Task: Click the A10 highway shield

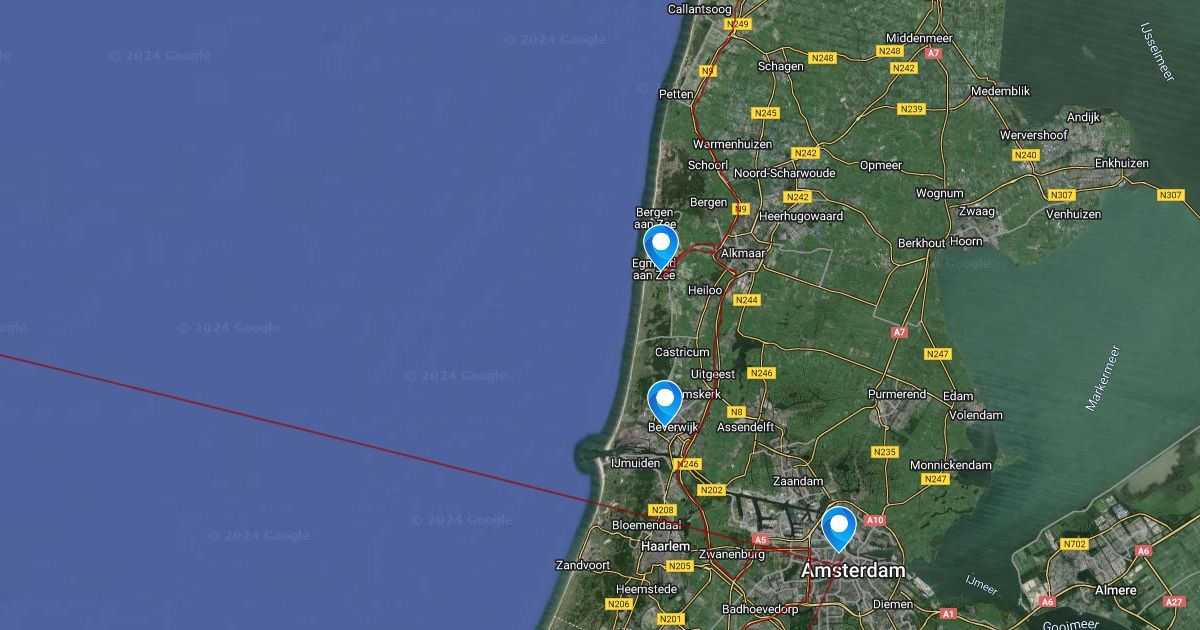Action: pos(875,520)
